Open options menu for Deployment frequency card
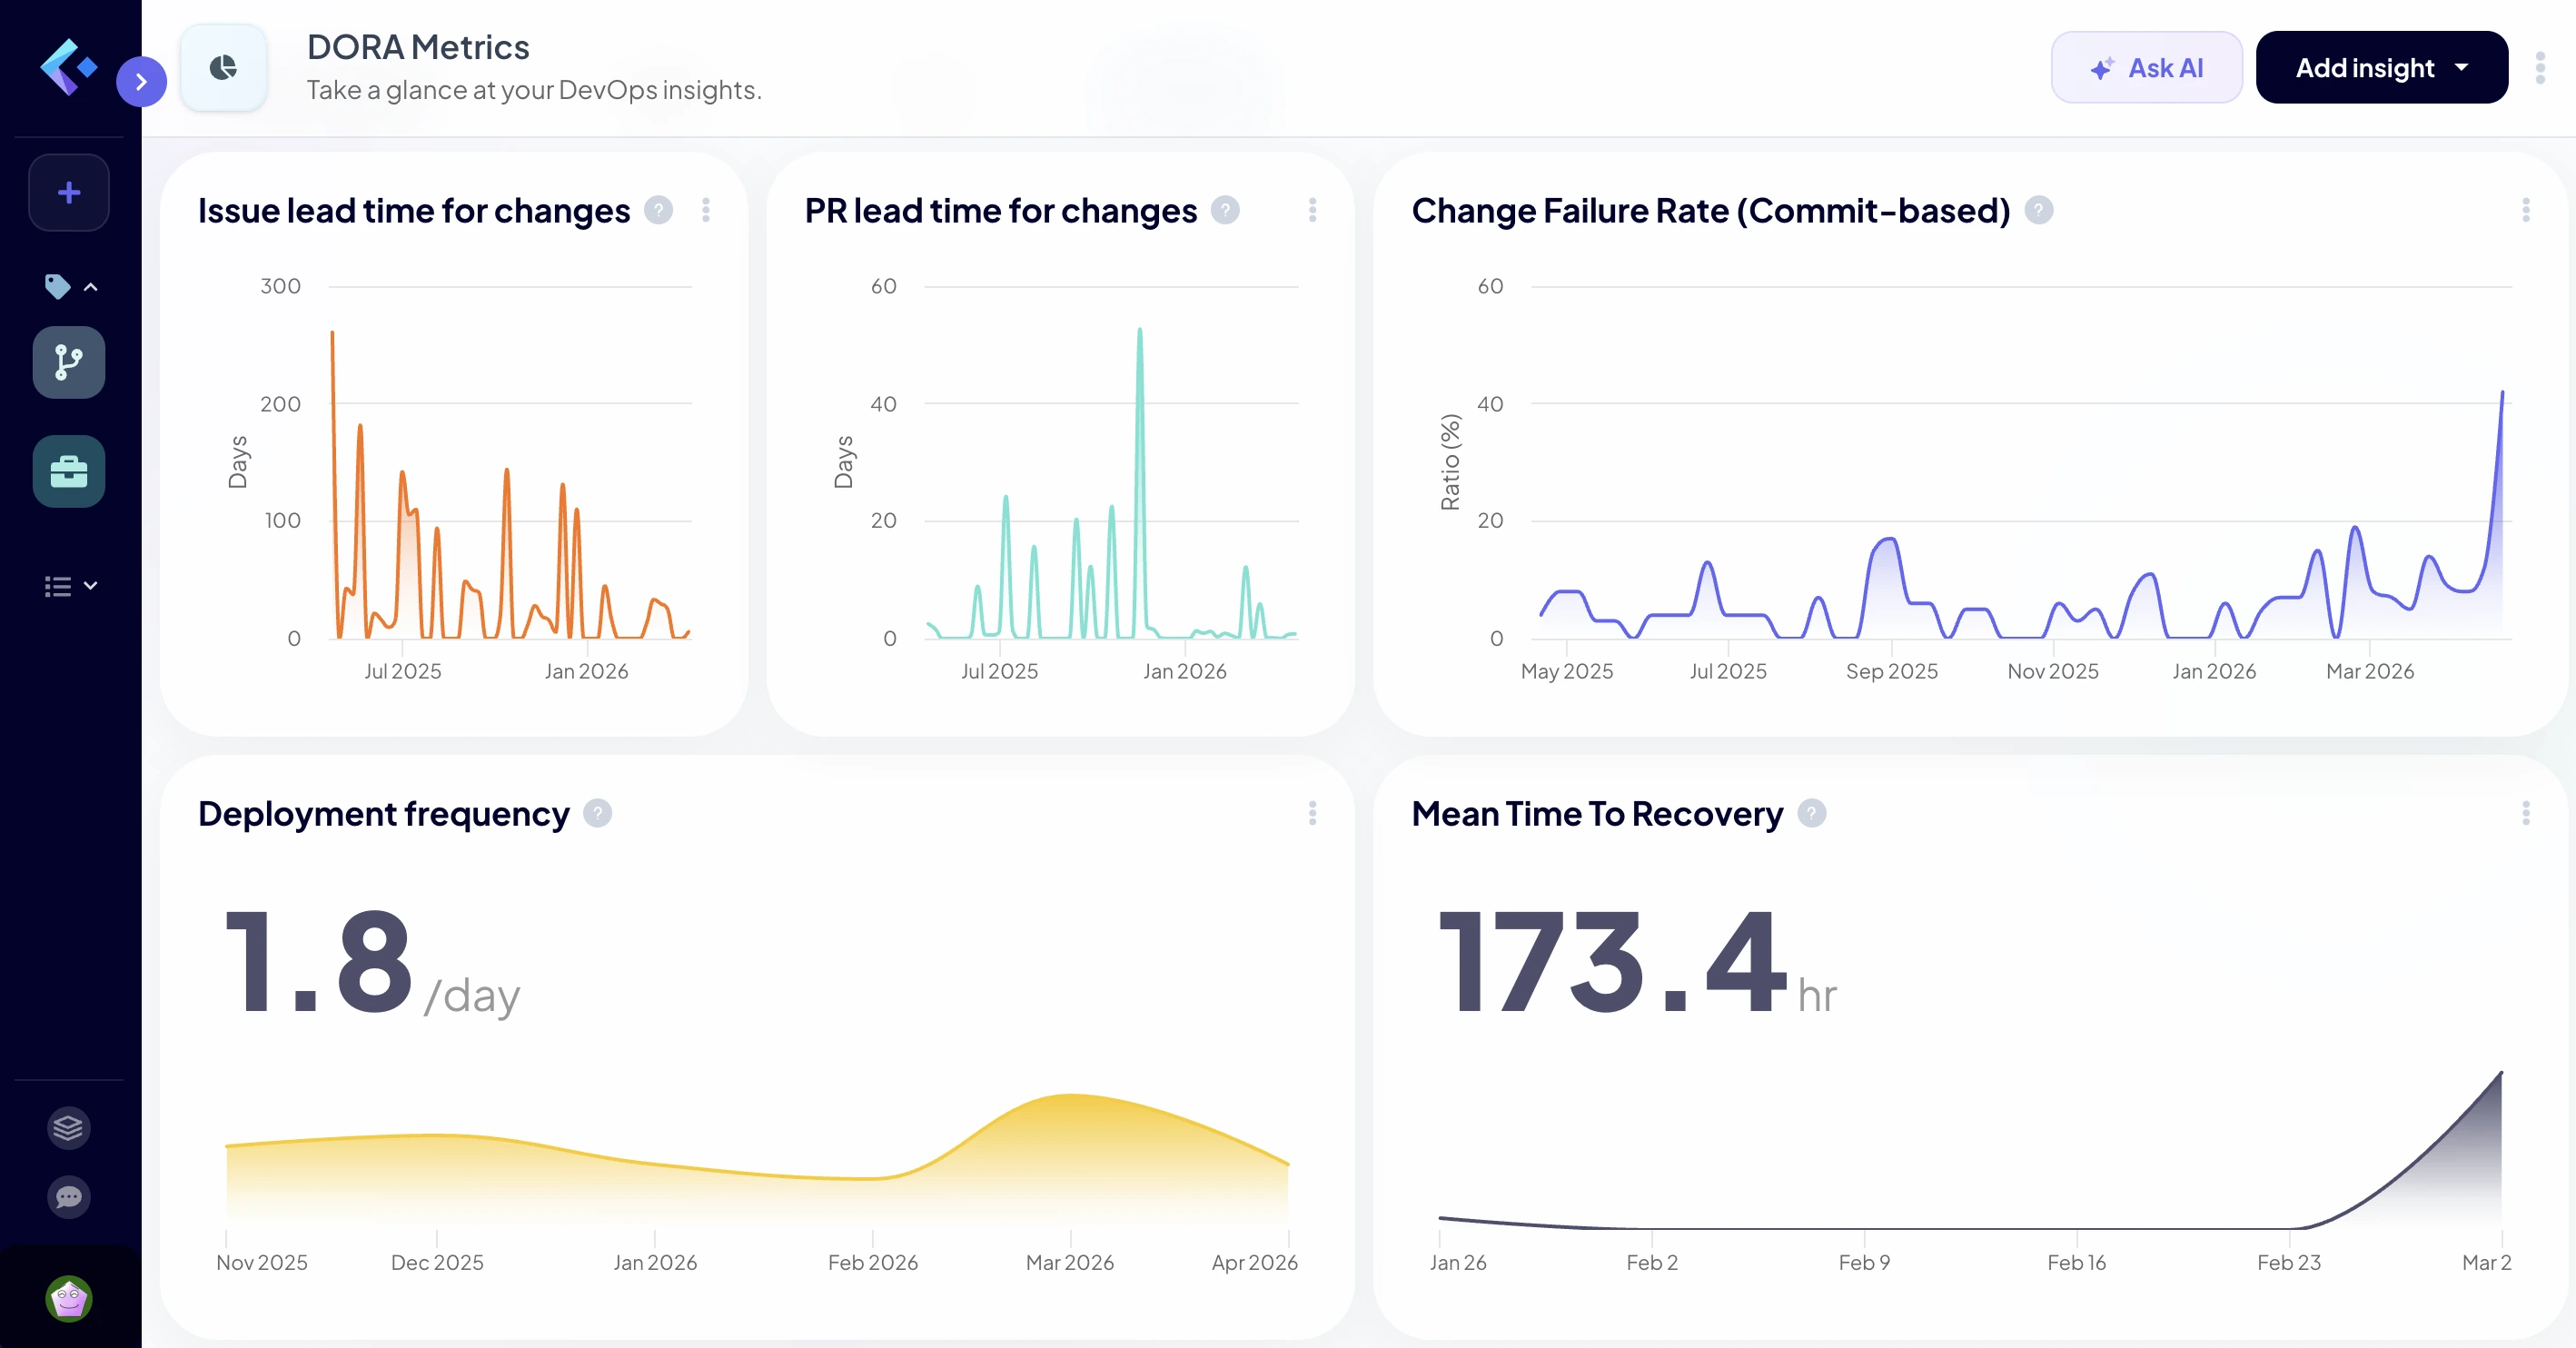 click(x=1313, y=813)
